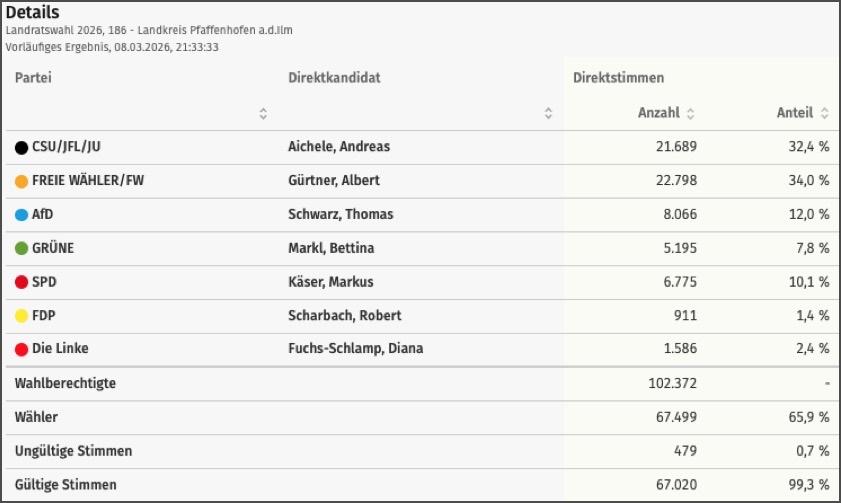
Task: Click the red SPD party dot
Action: (21, 282)
